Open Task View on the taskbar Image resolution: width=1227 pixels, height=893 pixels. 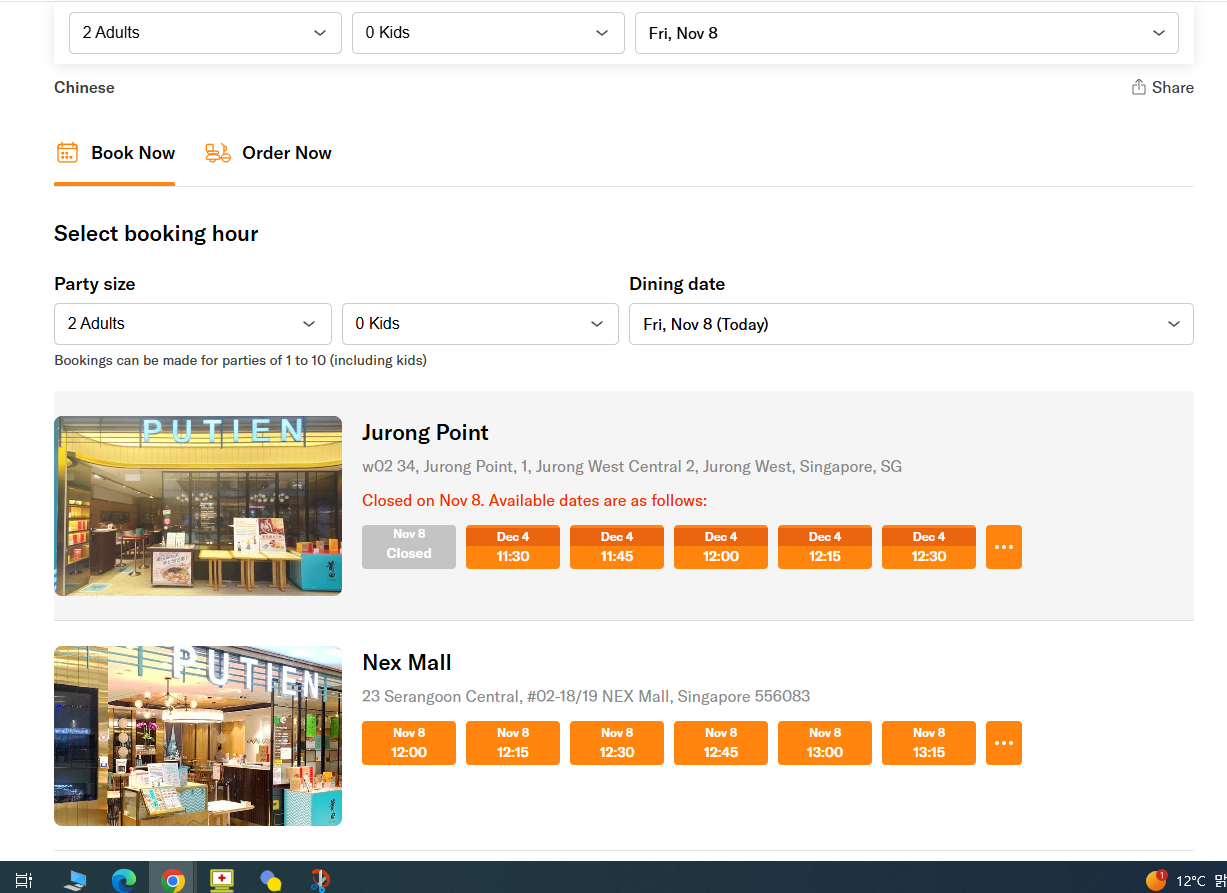tap(24, 881)
